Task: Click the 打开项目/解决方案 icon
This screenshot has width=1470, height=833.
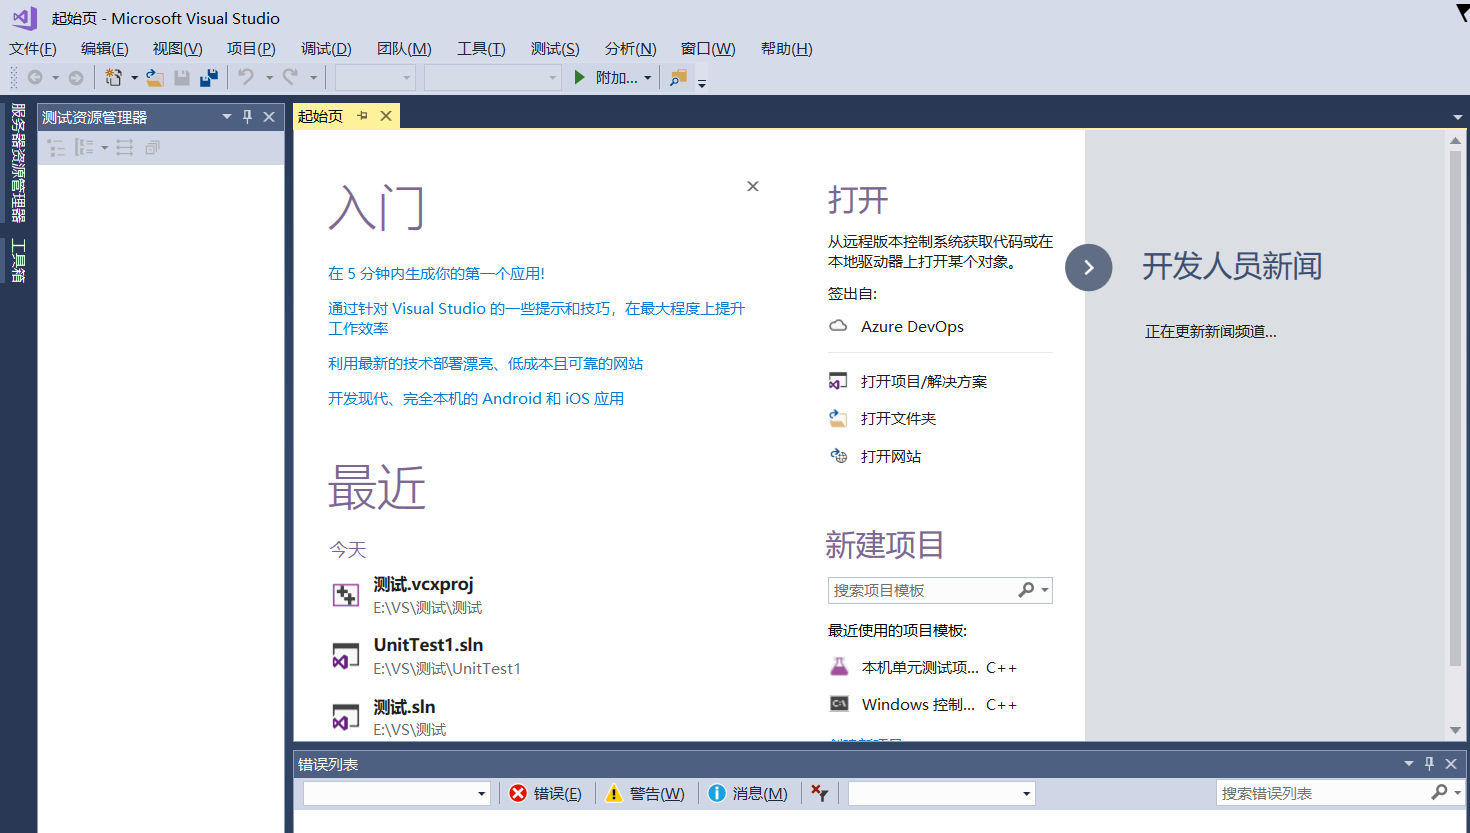Action: click(x=838, y=381)
